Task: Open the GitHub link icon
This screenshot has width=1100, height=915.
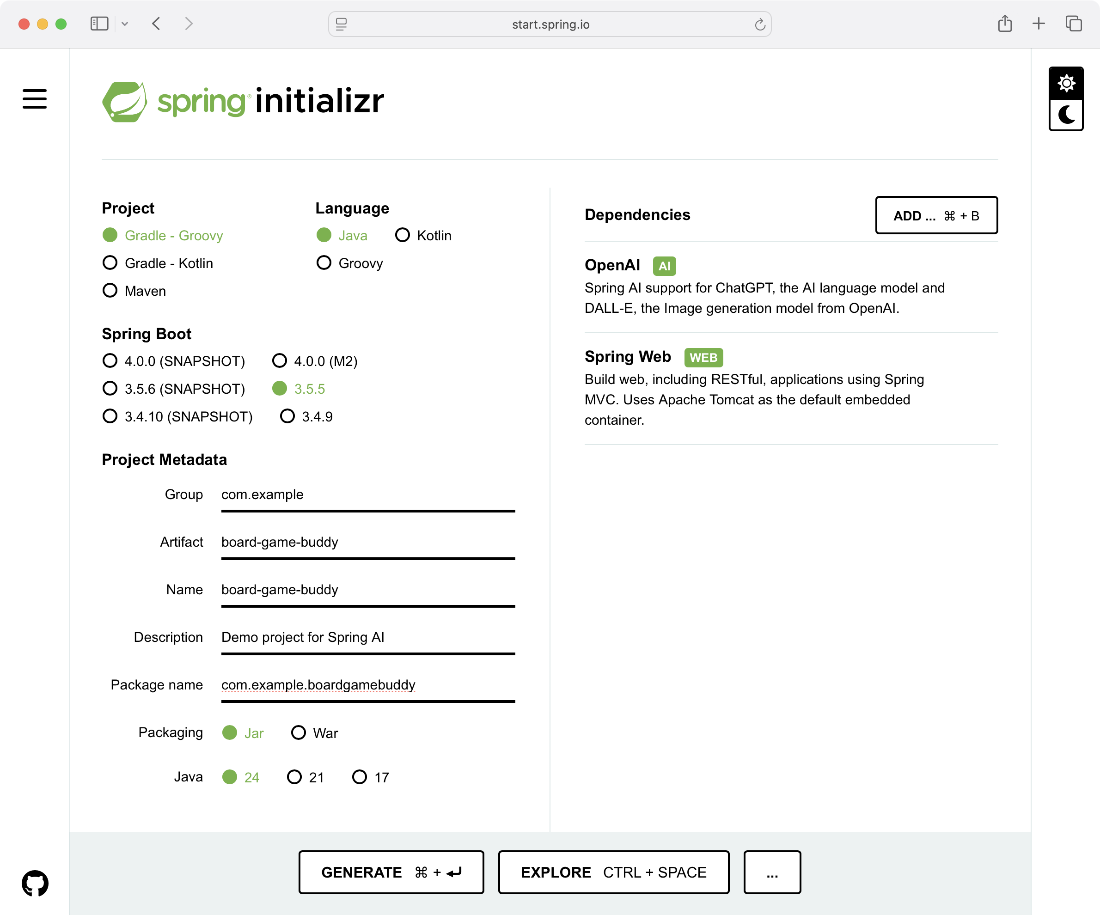Action: click(35, 883)
